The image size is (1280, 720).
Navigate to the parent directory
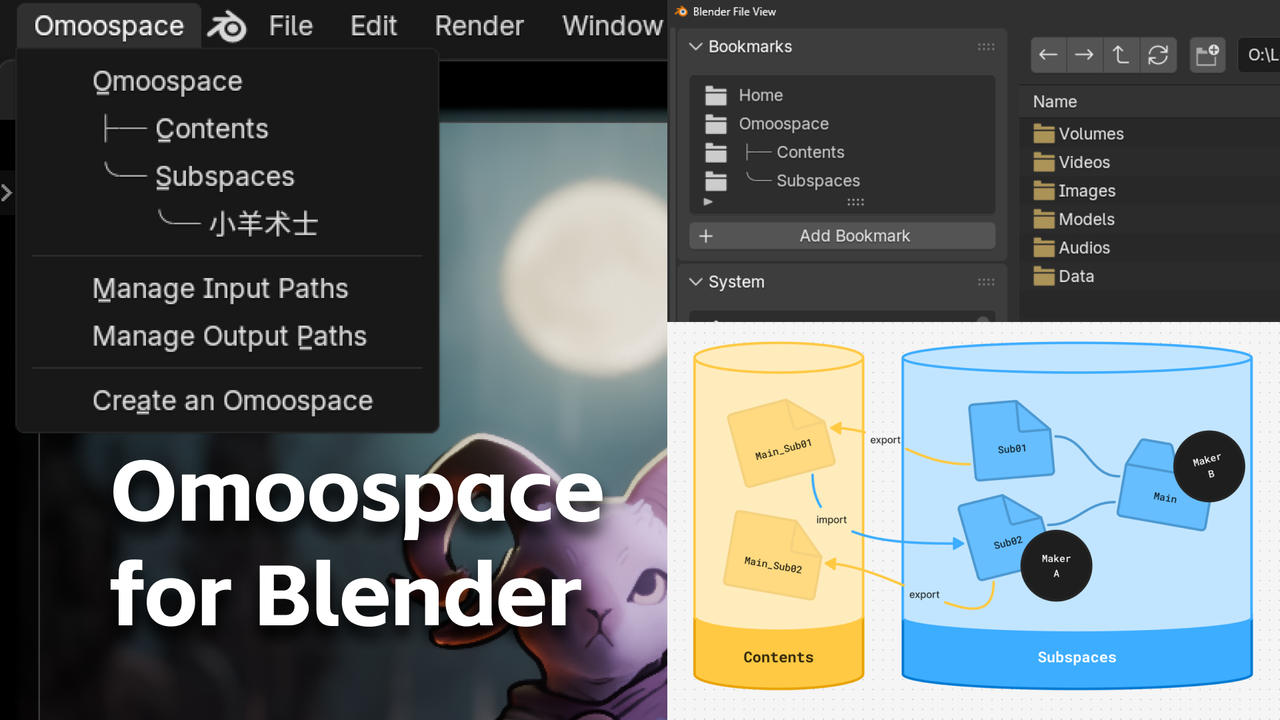(x=1121, y=55)
